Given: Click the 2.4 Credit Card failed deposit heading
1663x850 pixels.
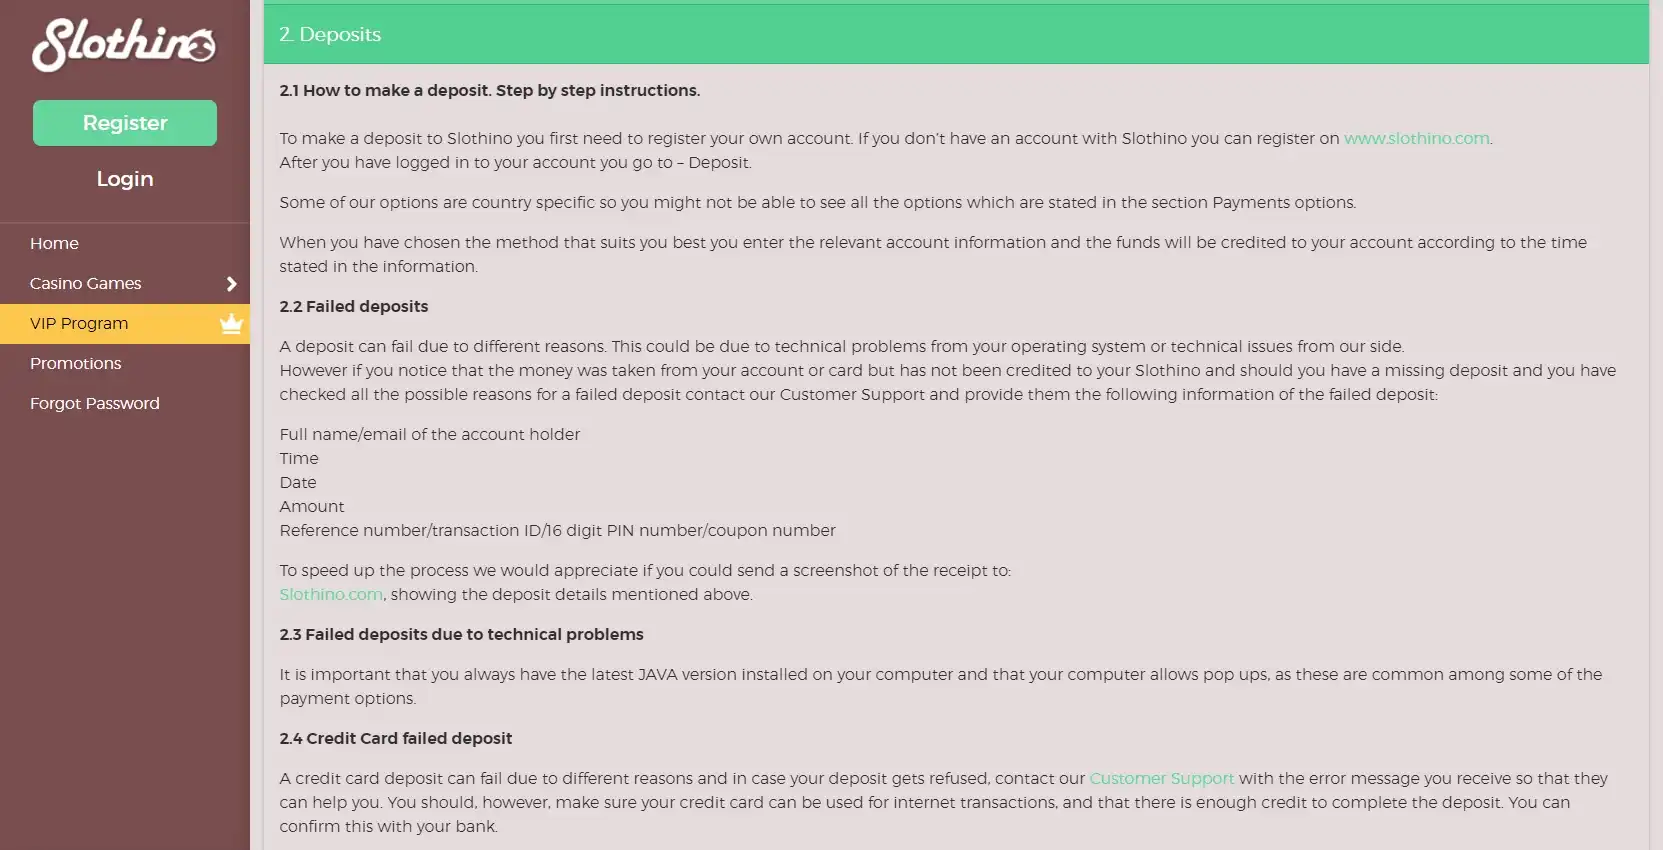Looking at the screenshot, I should click(396, 738).
